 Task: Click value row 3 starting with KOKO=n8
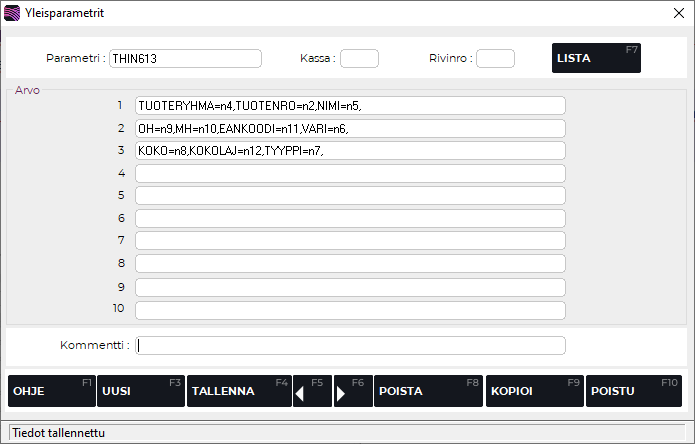(x=350, y=151)
